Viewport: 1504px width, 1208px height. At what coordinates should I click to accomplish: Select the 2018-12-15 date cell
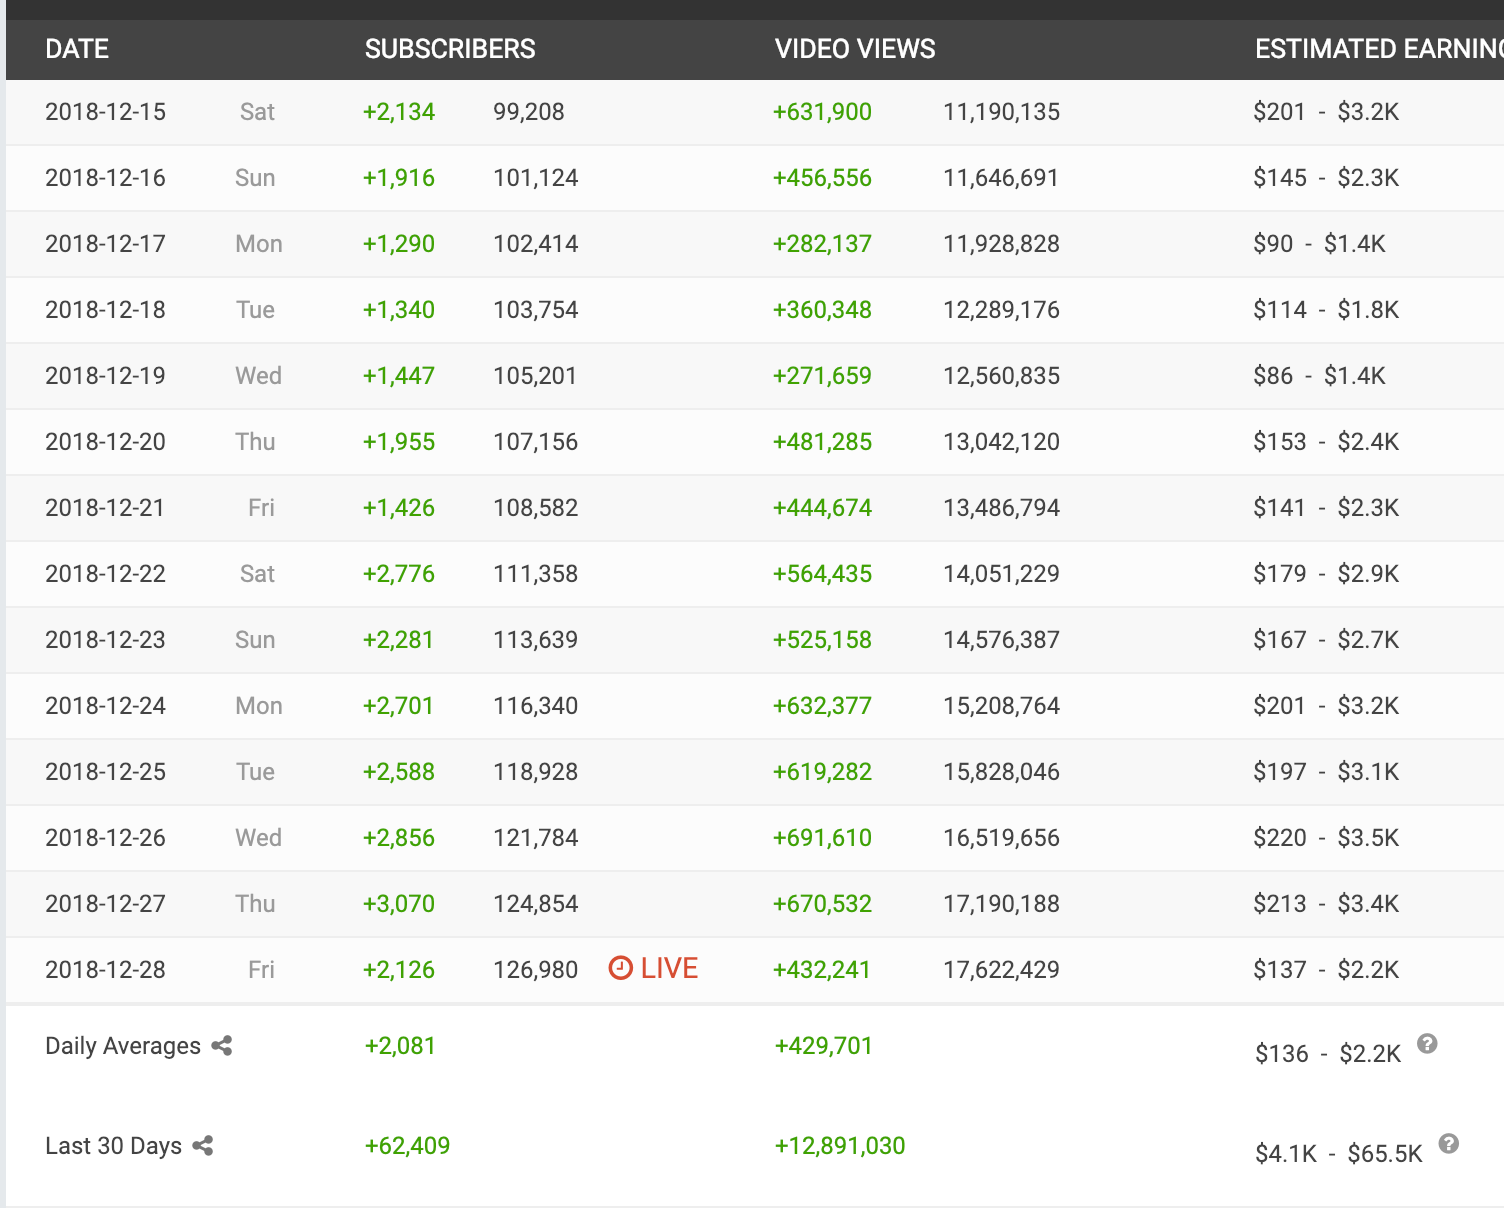point(106,112)
